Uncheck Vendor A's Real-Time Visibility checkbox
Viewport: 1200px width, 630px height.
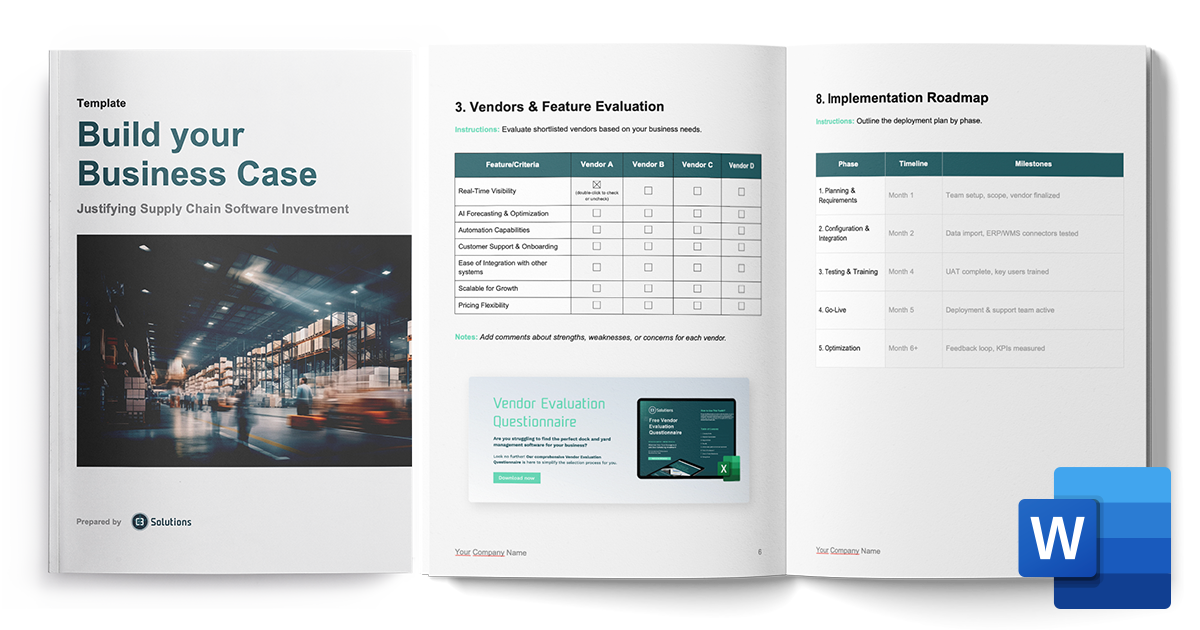click(598, 185)
